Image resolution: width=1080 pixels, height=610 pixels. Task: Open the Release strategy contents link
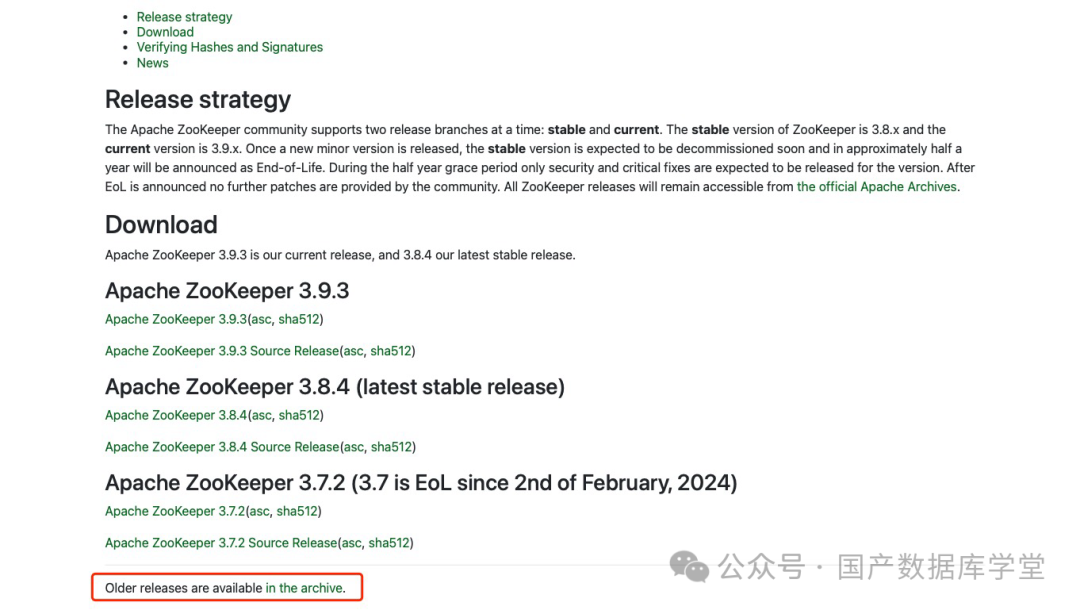tap(184, 17)
